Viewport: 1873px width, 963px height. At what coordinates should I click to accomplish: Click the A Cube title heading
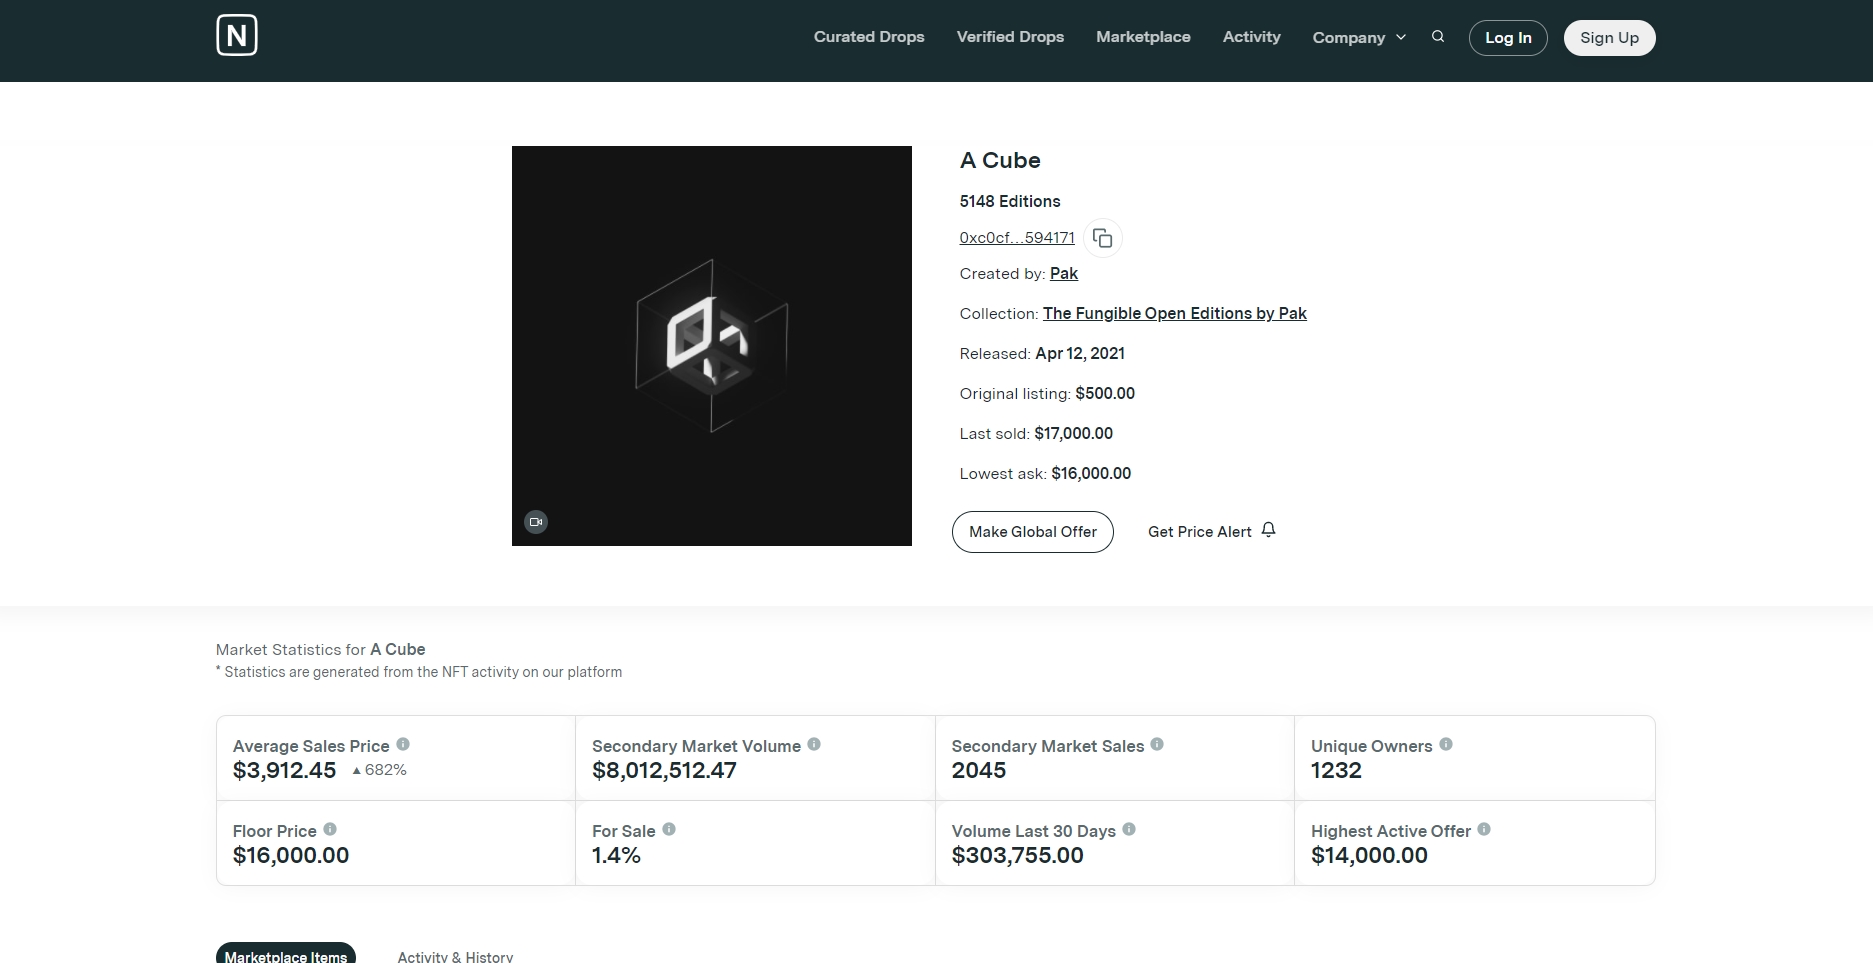1000,161
